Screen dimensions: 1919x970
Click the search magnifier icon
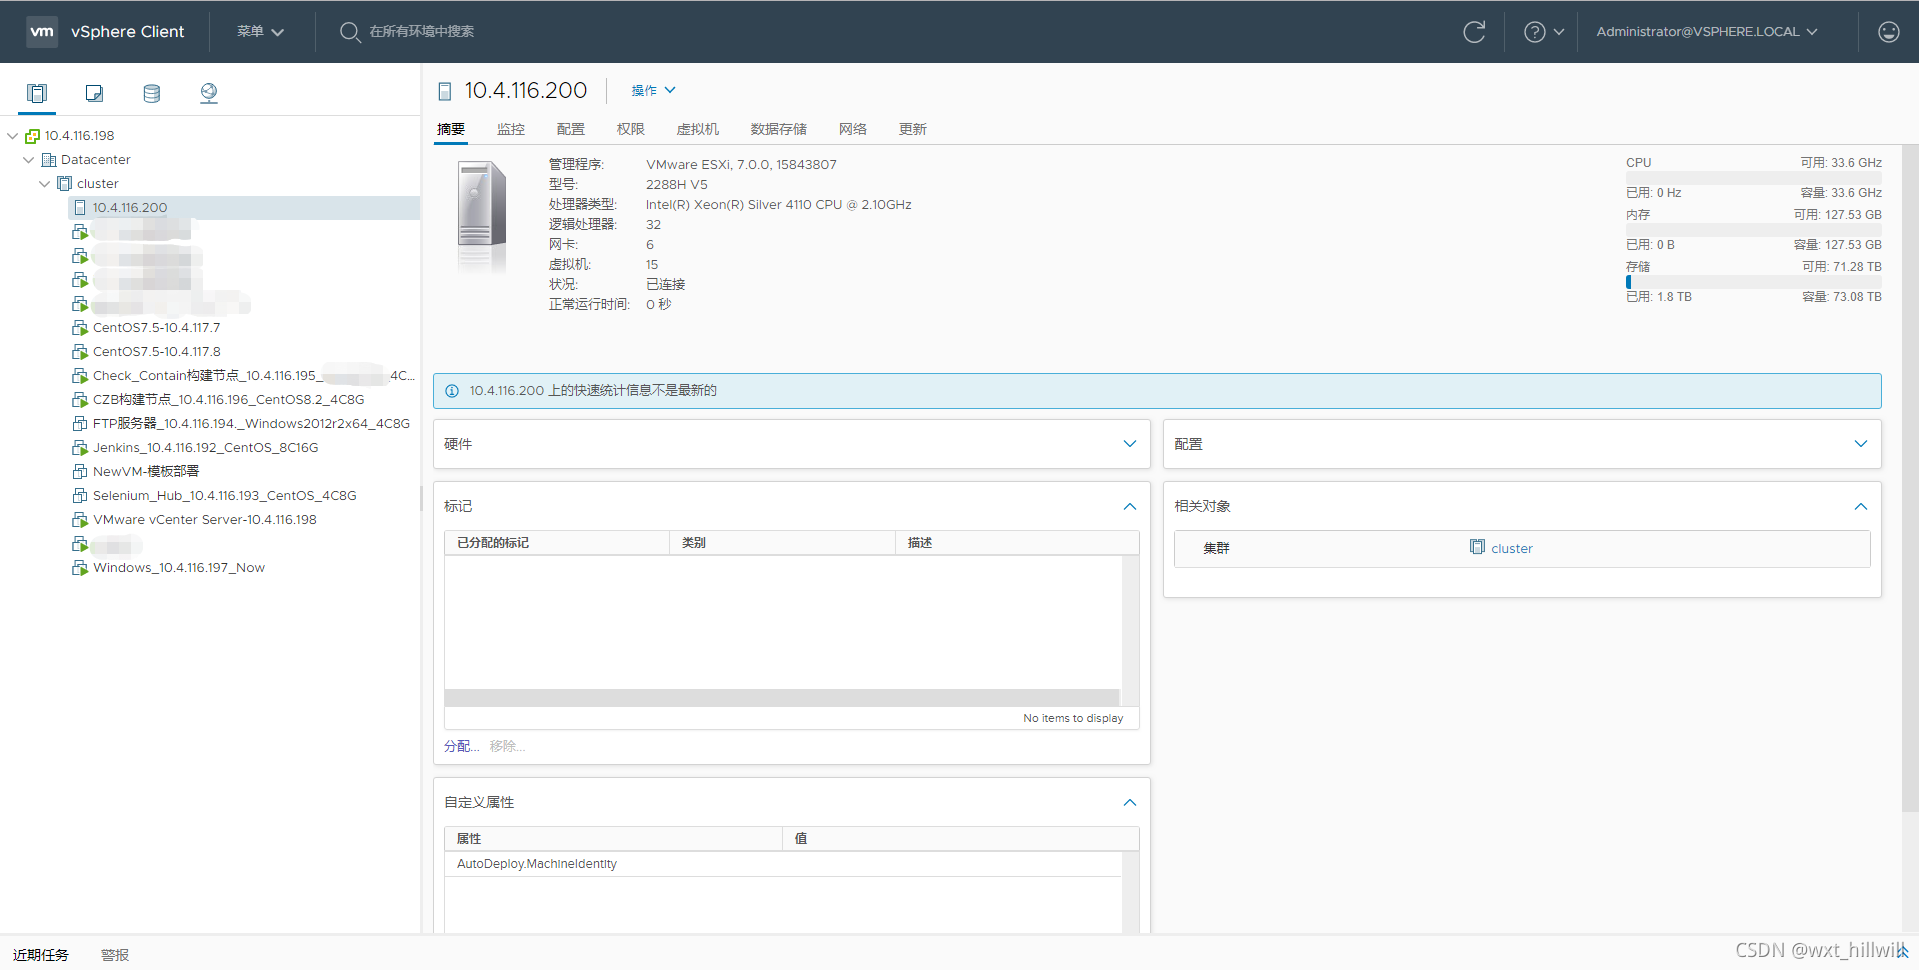pos(349,32)
